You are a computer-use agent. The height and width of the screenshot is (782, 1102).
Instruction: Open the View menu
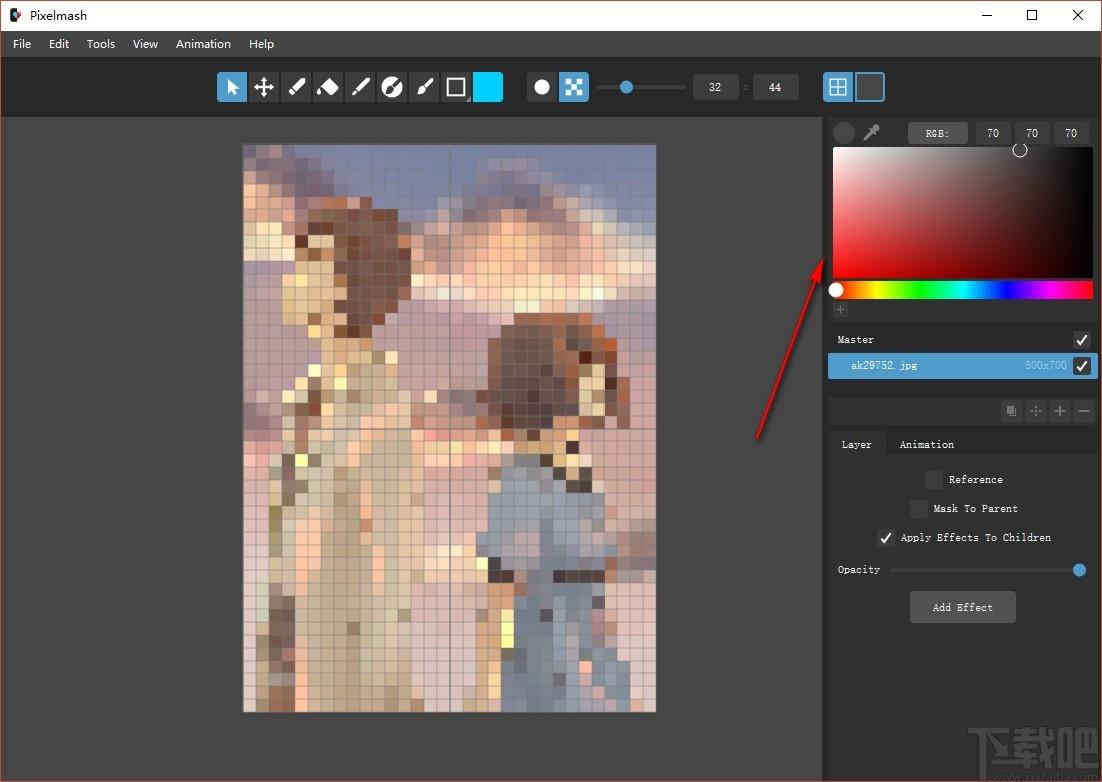(145, 44)
